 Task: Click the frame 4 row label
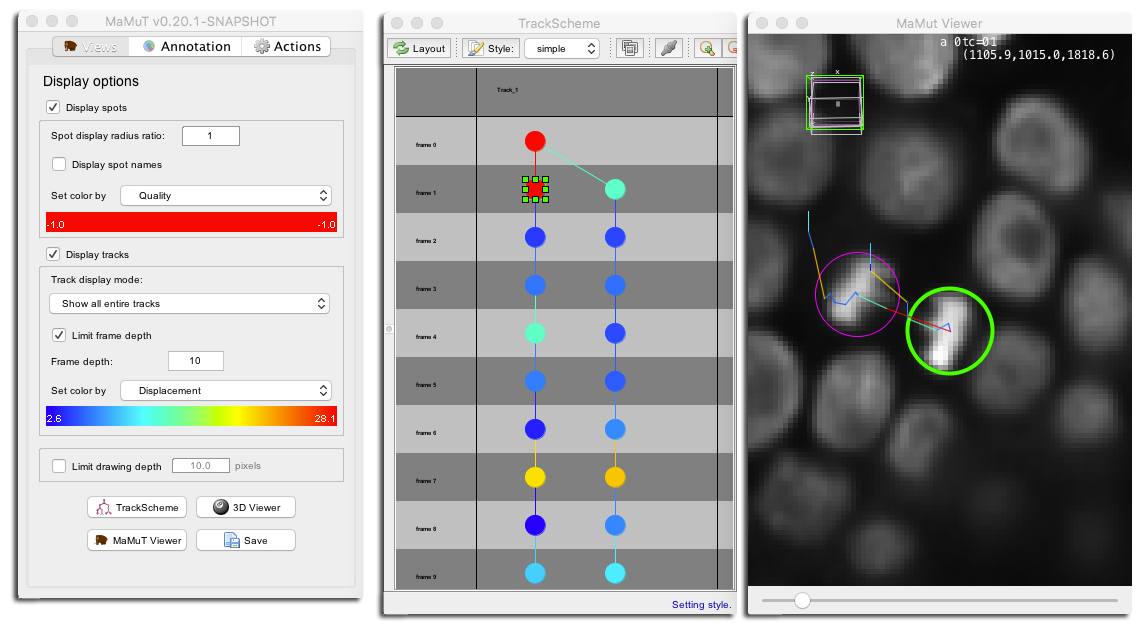(x=426, y=337)
